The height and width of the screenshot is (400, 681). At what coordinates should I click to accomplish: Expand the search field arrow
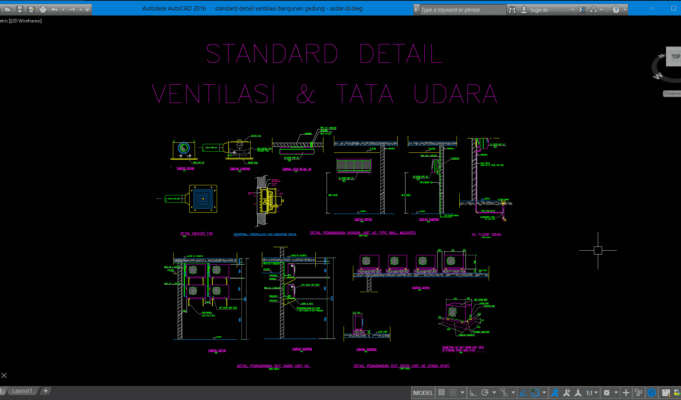[x=416, y=10]
